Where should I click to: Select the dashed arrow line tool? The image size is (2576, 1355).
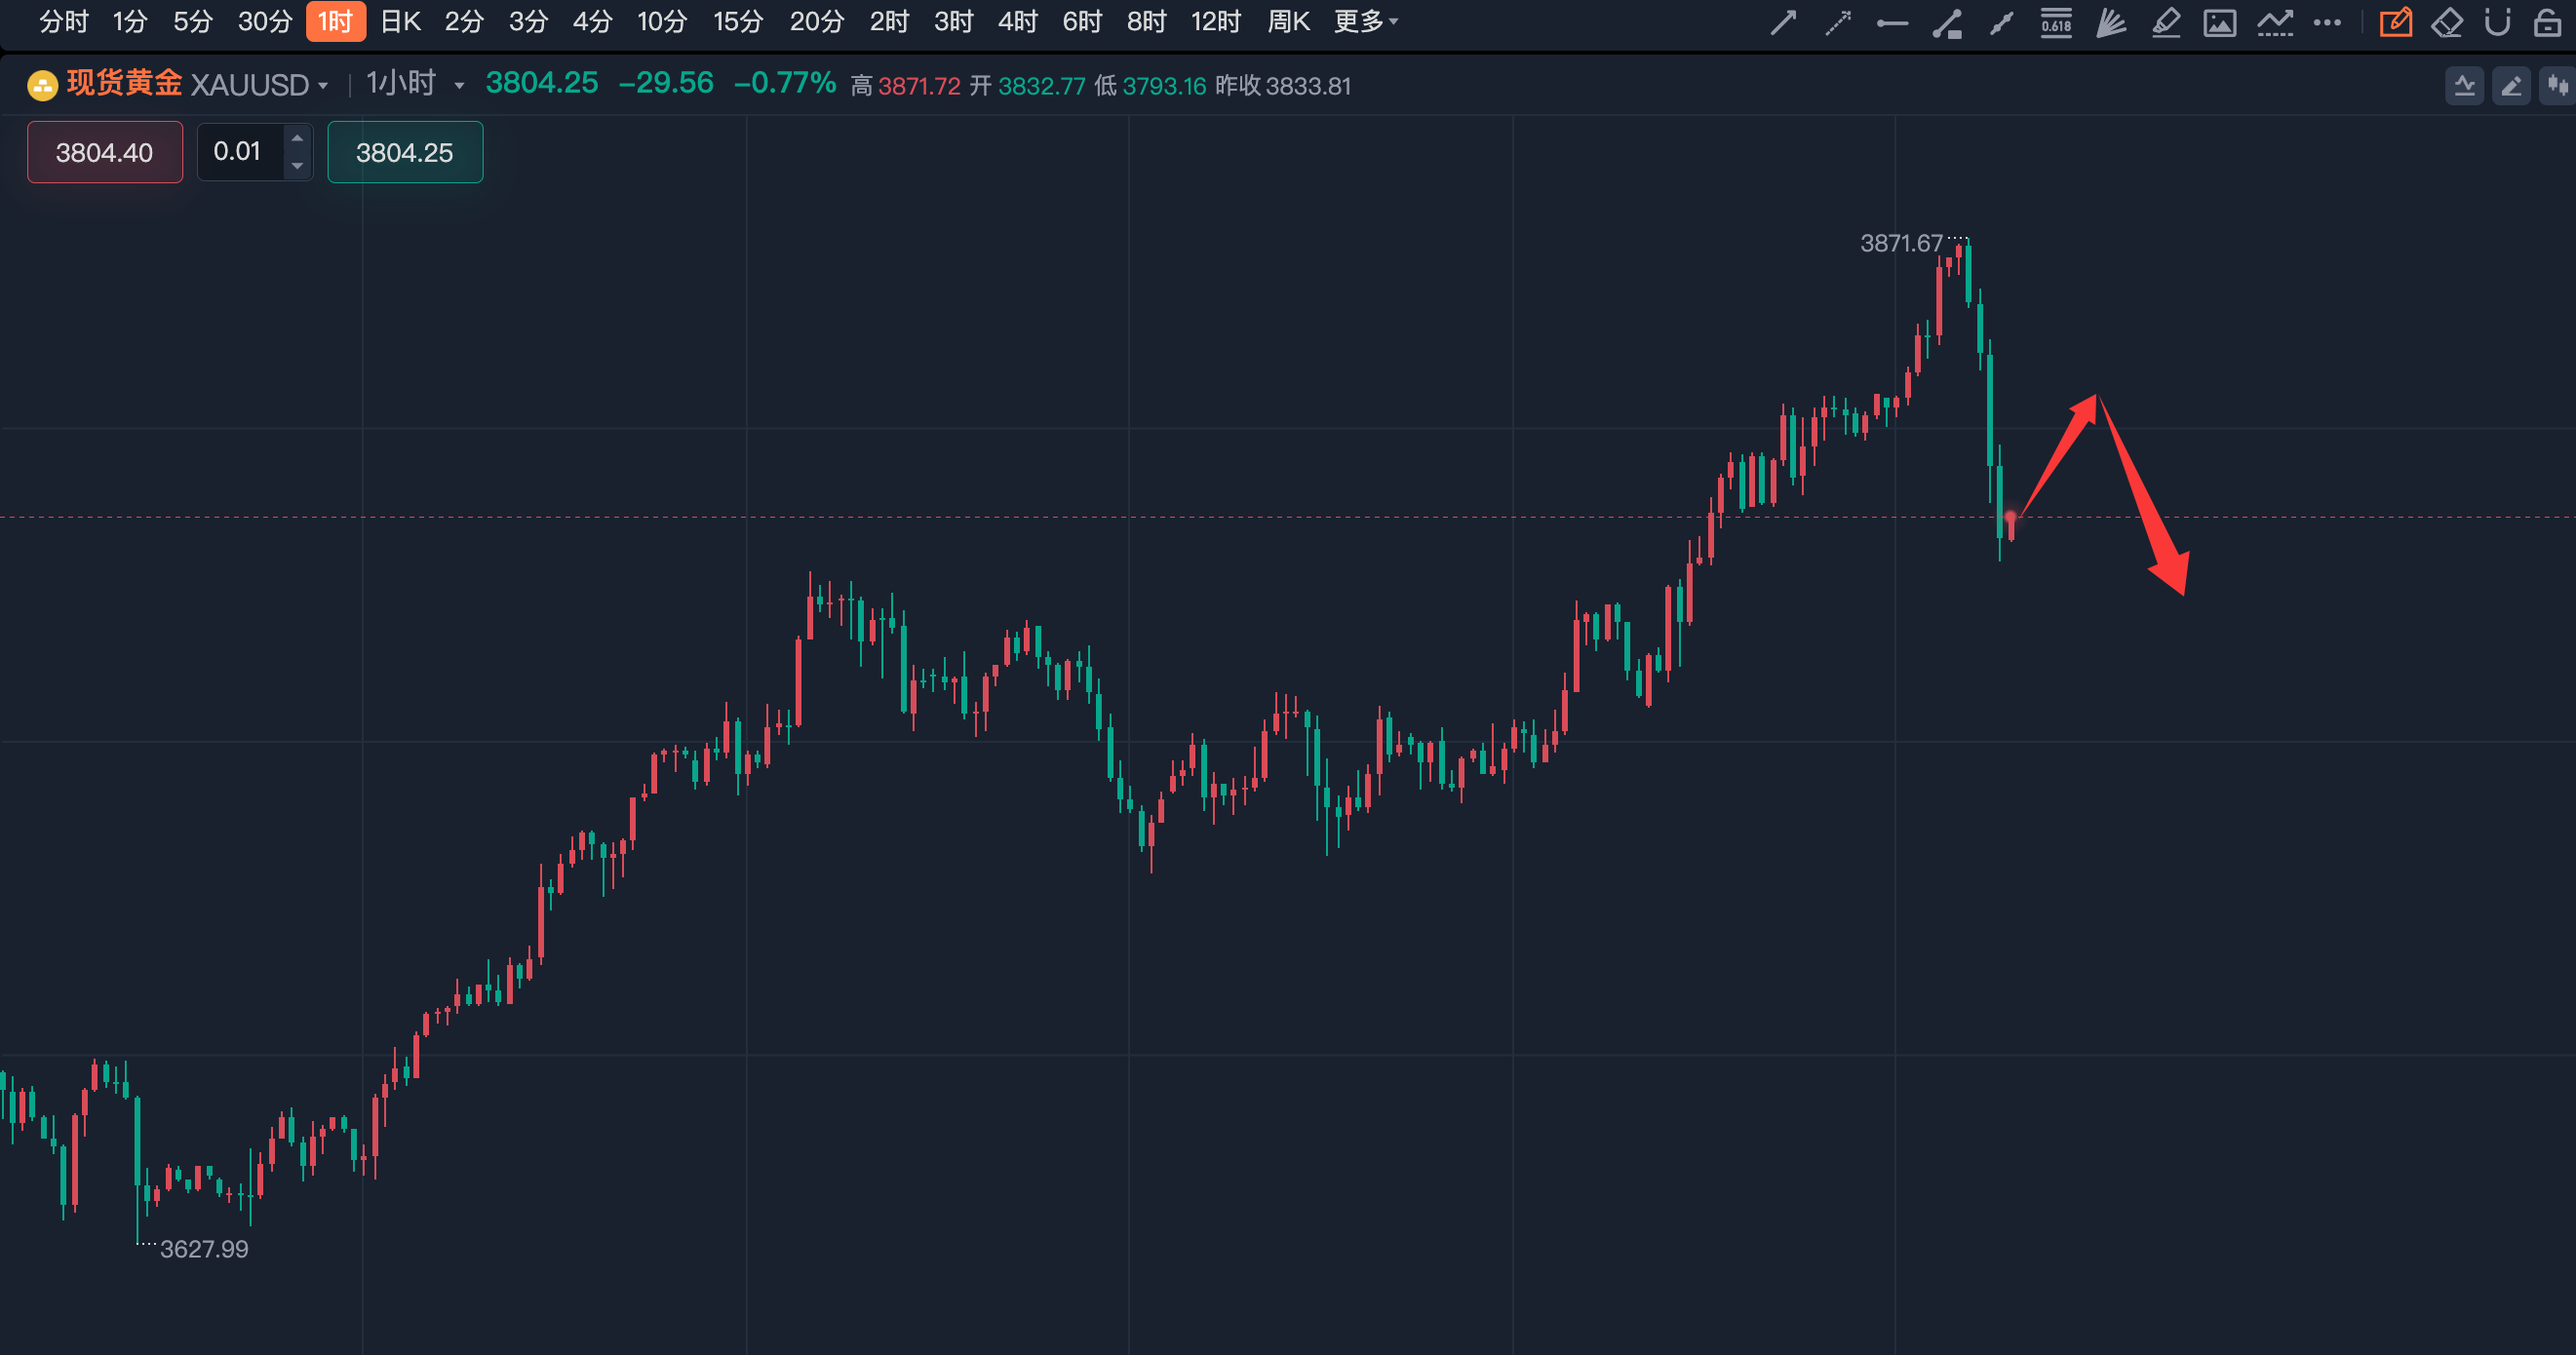pos(1837,22)
